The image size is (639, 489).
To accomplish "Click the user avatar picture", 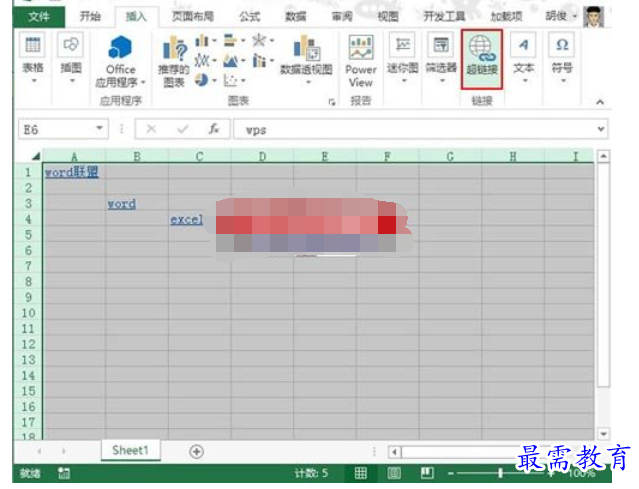I will (x=593, y=17).
